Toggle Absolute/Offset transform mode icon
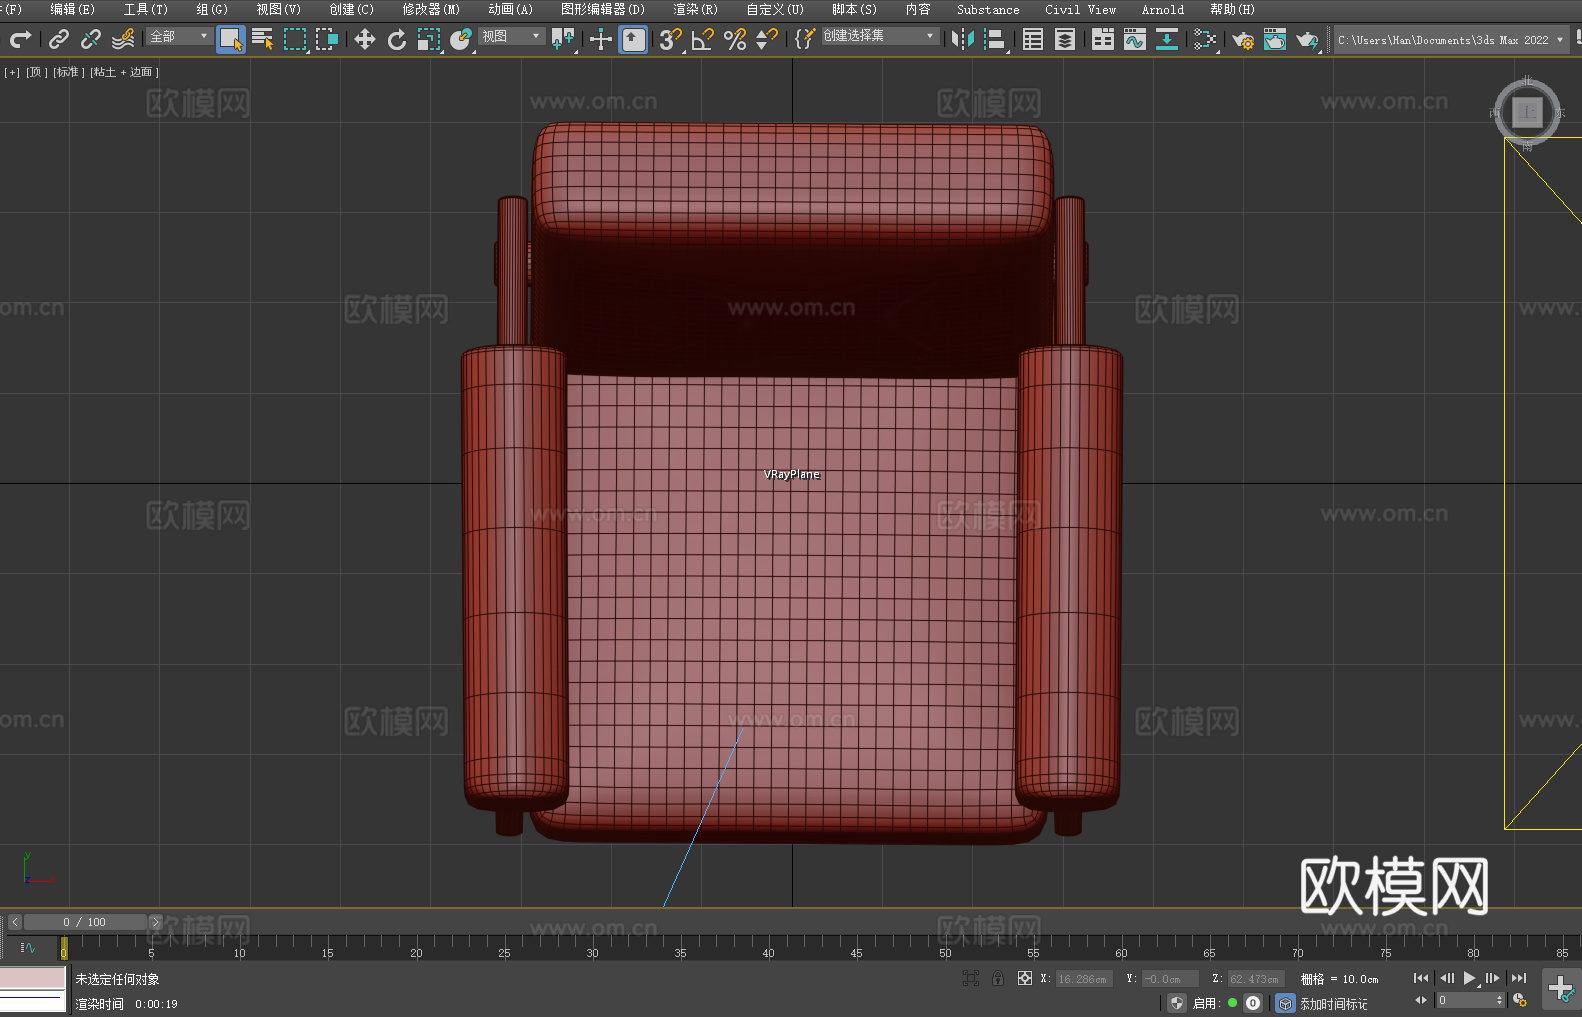Screen dimensions: 1582x1017 pos(1025,978)
